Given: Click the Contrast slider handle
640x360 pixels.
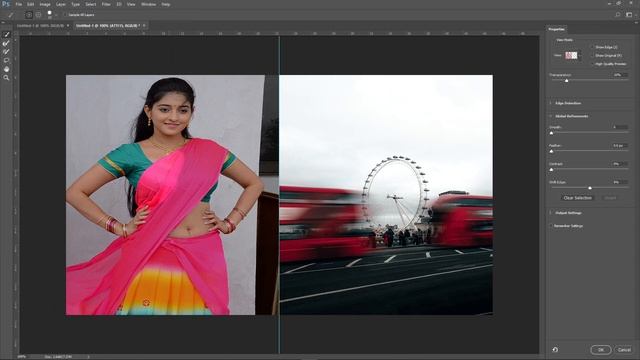Looking at the screenshot, I should point(551,169).
